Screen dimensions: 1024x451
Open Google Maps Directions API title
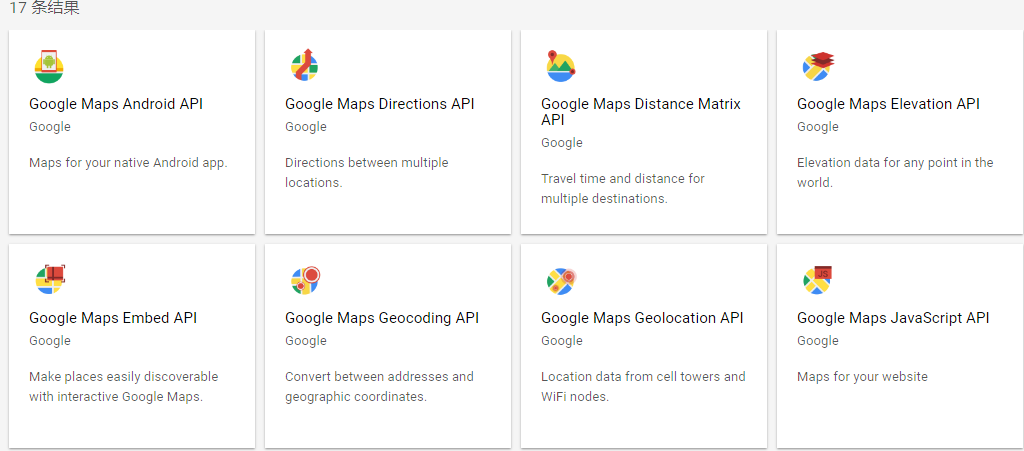379,104
